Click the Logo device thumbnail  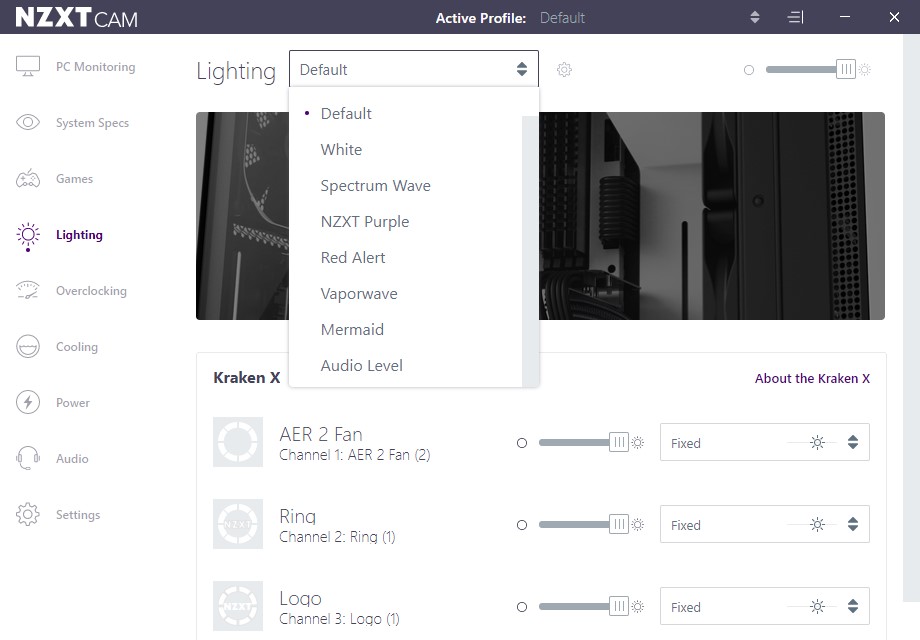(238, 606)
